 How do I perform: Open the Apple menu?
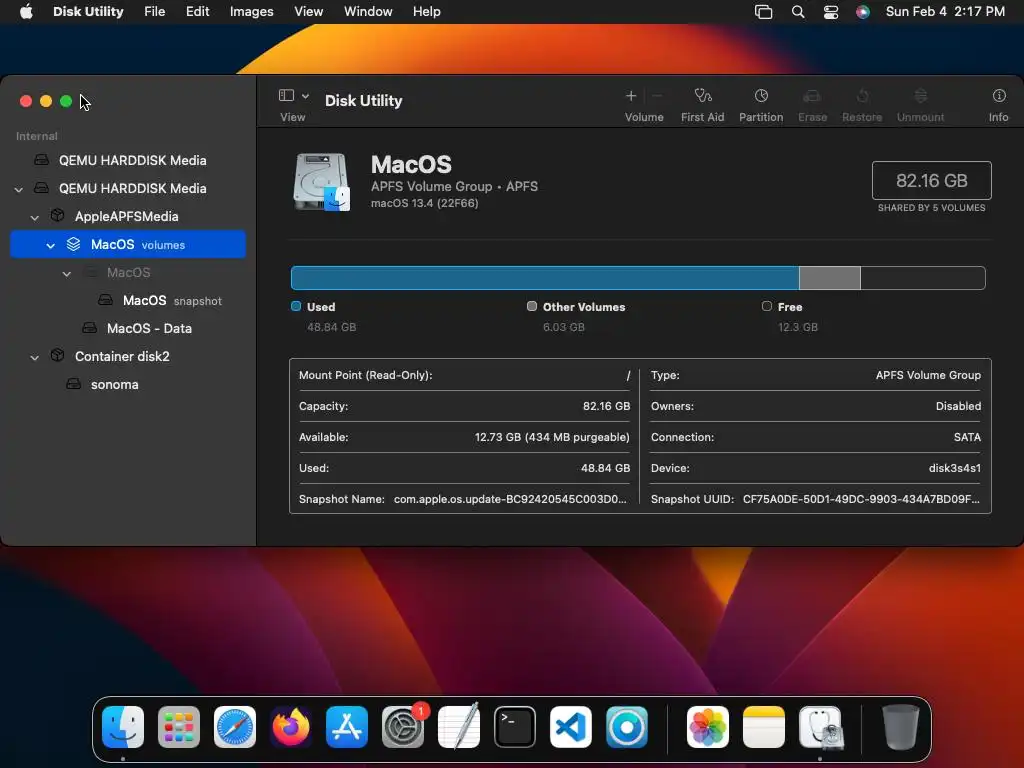(26, 12)
